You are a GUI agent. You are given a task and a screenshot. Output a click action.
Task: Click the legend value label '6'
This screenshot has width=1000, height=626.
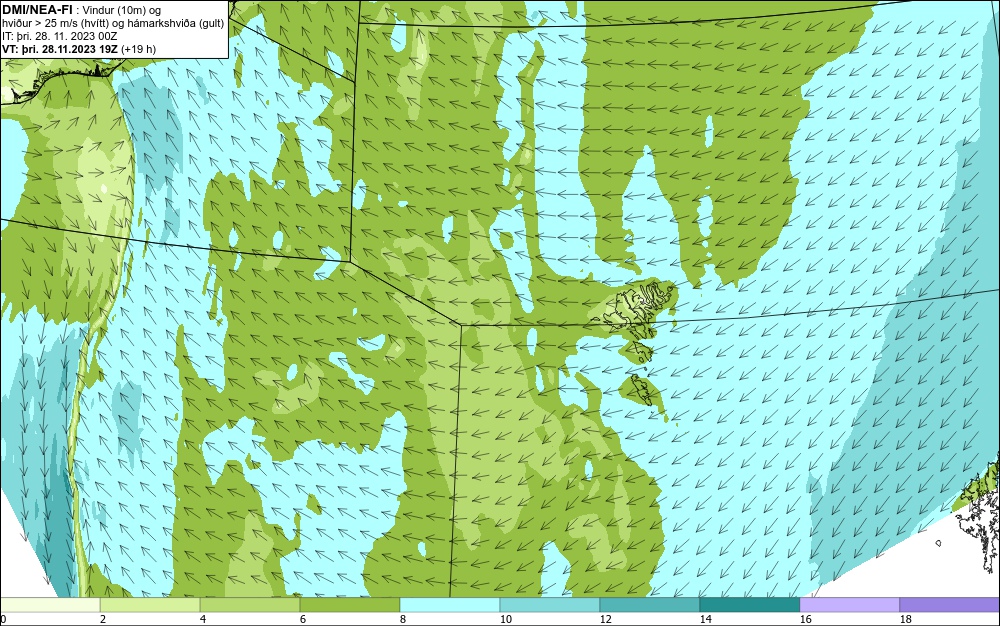click(x=303, y=619)
